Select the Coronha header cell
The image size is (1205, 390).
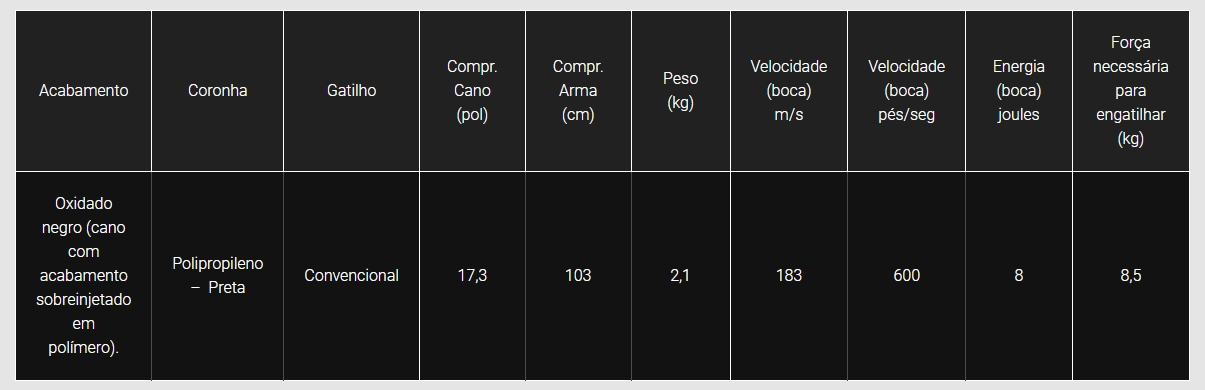pyautogui.click(x=217, y=91)
